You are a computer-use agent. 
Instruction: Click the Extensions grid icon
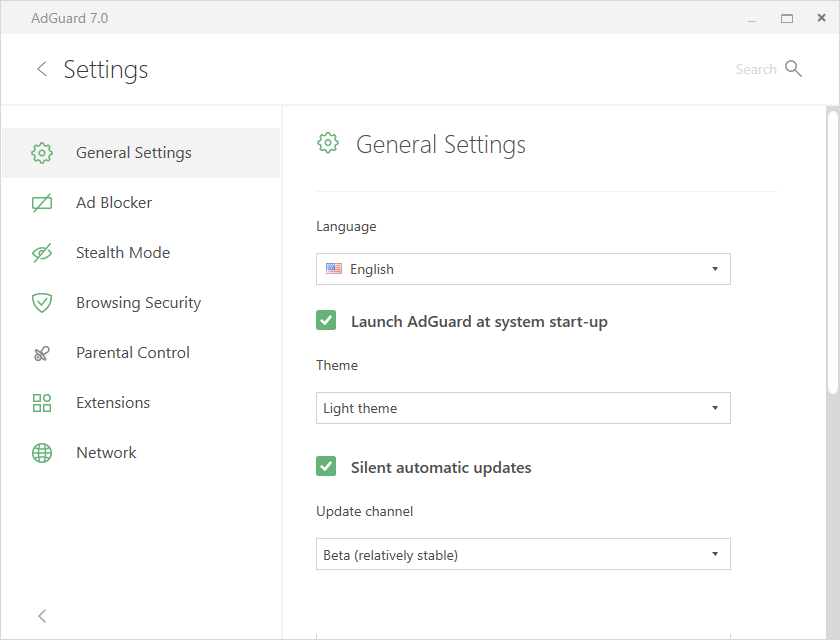tap(42, 403)
